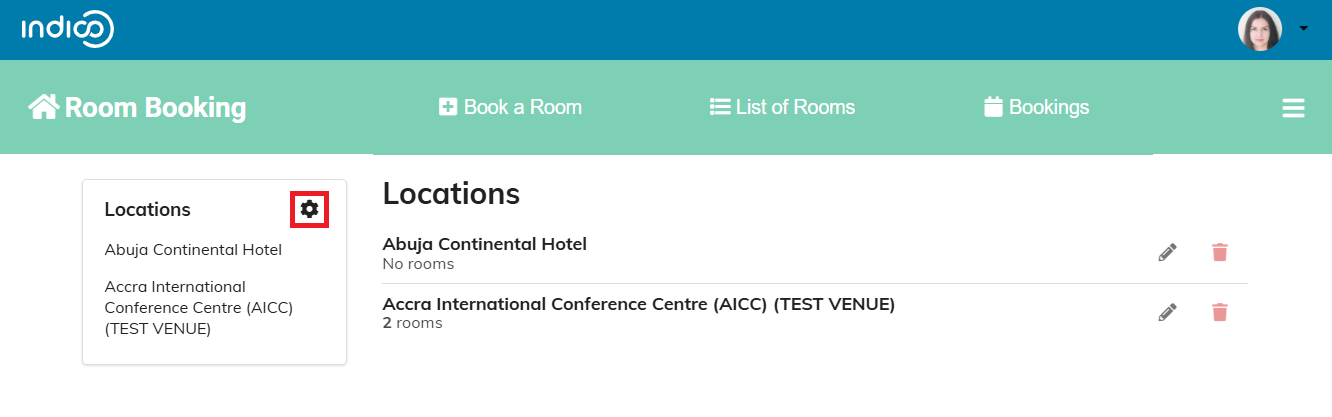
Task: Switch to the List of Rooms tab
Action: pyautogui.click(x=783, y=107)
